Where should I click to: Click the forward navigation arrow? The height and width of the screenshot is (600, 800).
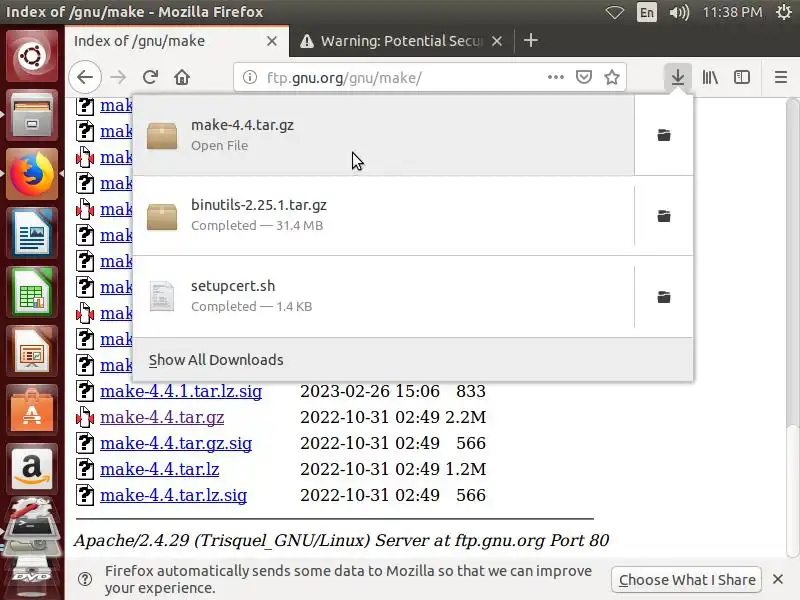118,78
